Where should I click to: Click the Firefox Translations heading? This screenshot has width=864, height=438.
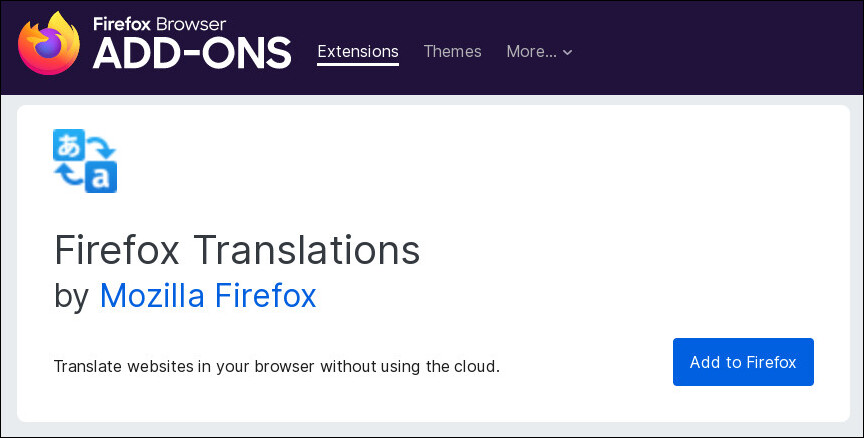pyautogui.click(x=237, y=250)
